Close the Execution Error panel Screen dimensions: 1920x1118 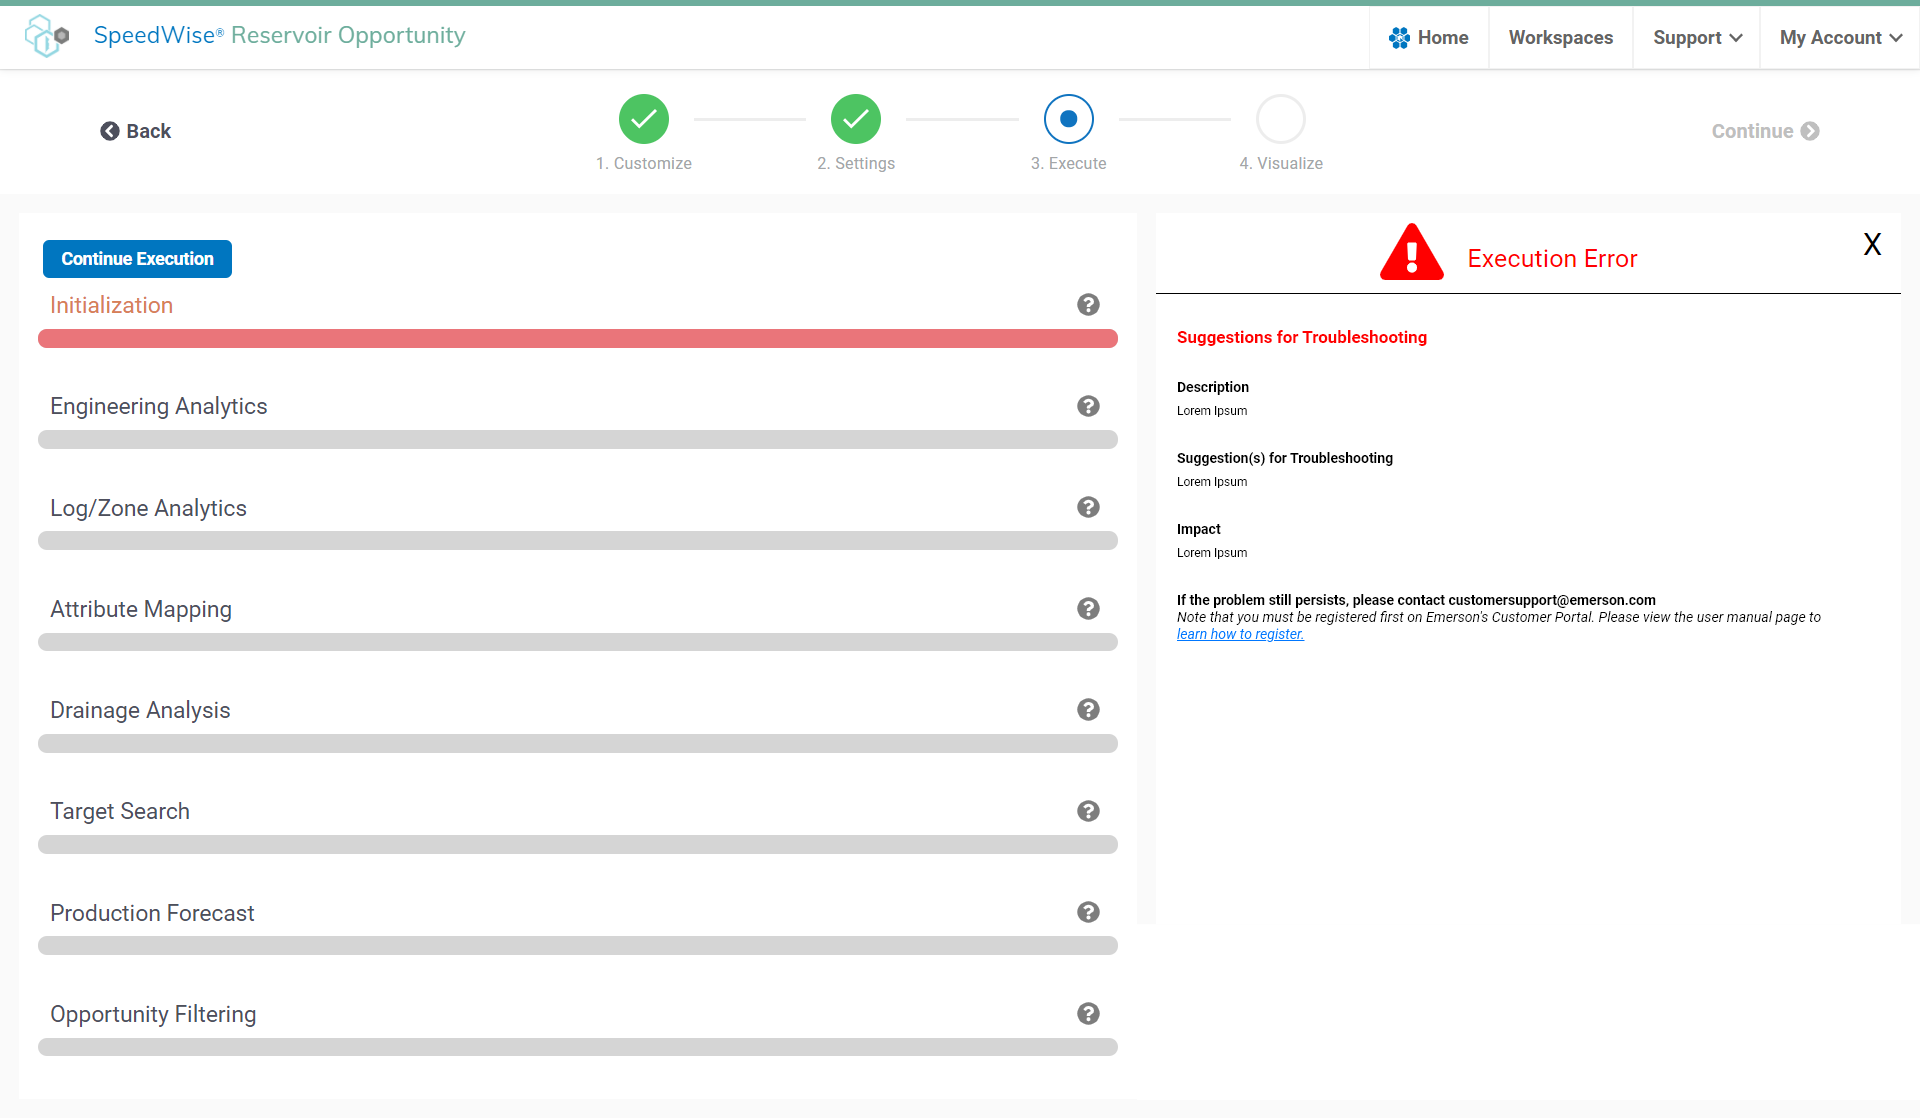click(1872, 244)
